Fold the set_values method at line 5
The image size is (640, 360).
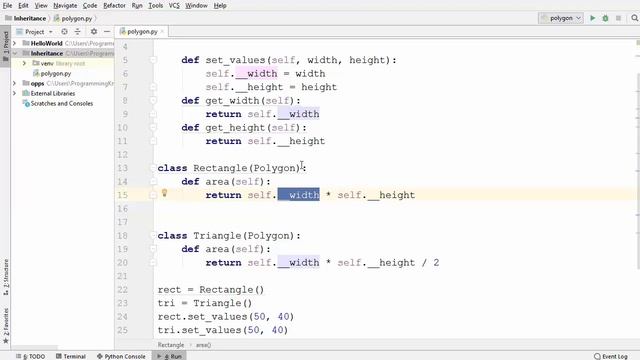153,60
